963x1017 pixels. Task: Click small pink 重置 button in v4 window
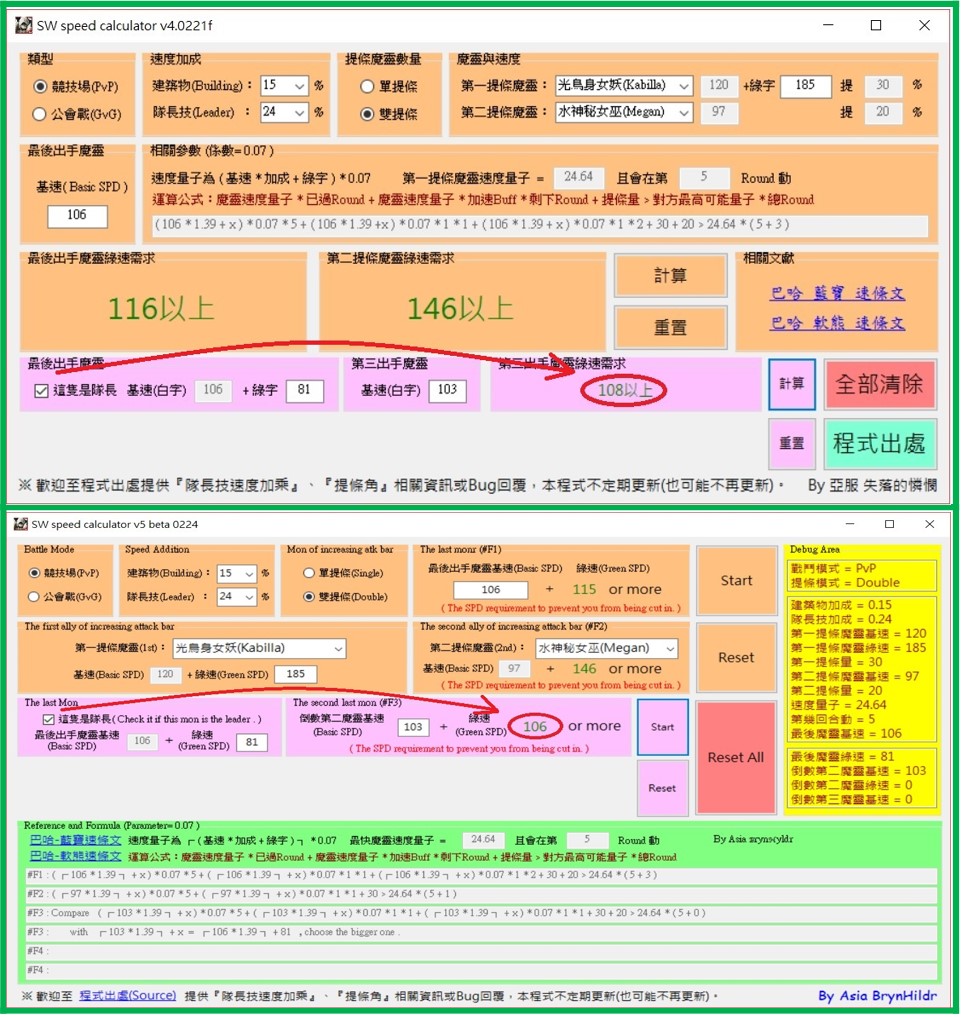792,444
